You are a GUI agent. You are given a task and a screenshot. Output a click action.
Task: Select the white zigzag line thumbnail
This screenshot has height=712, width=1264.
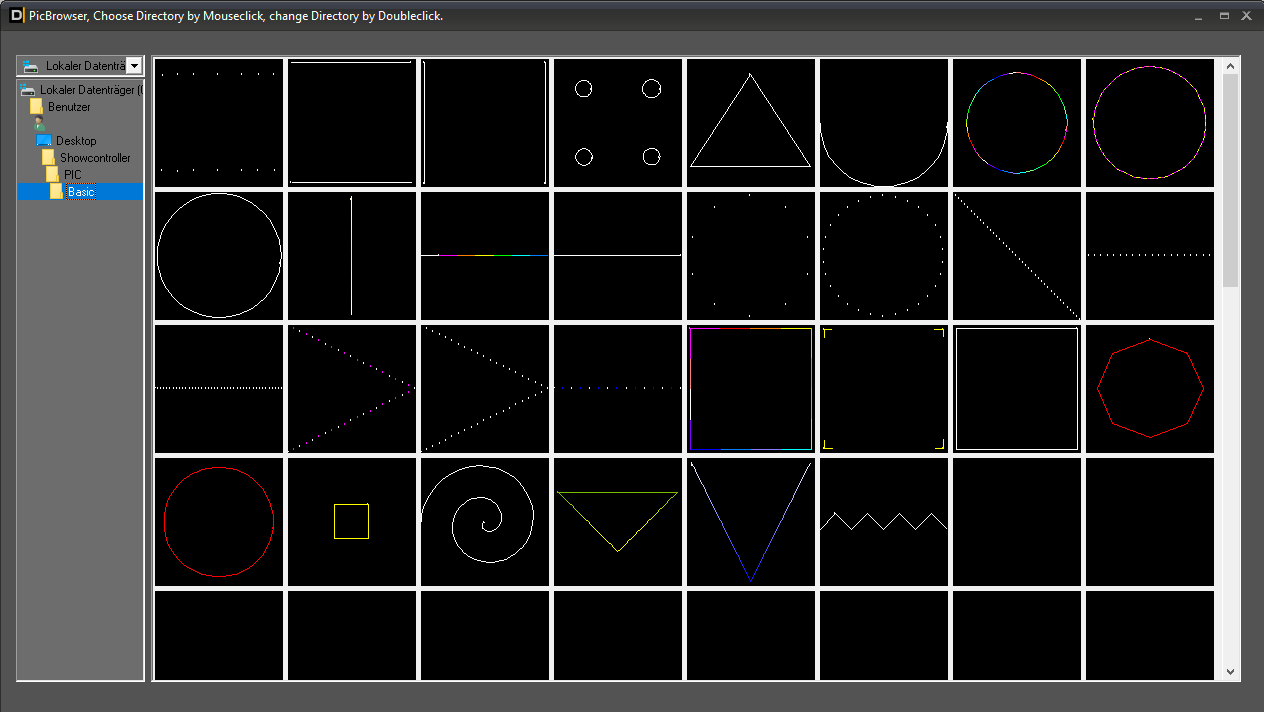coord(883,521)
